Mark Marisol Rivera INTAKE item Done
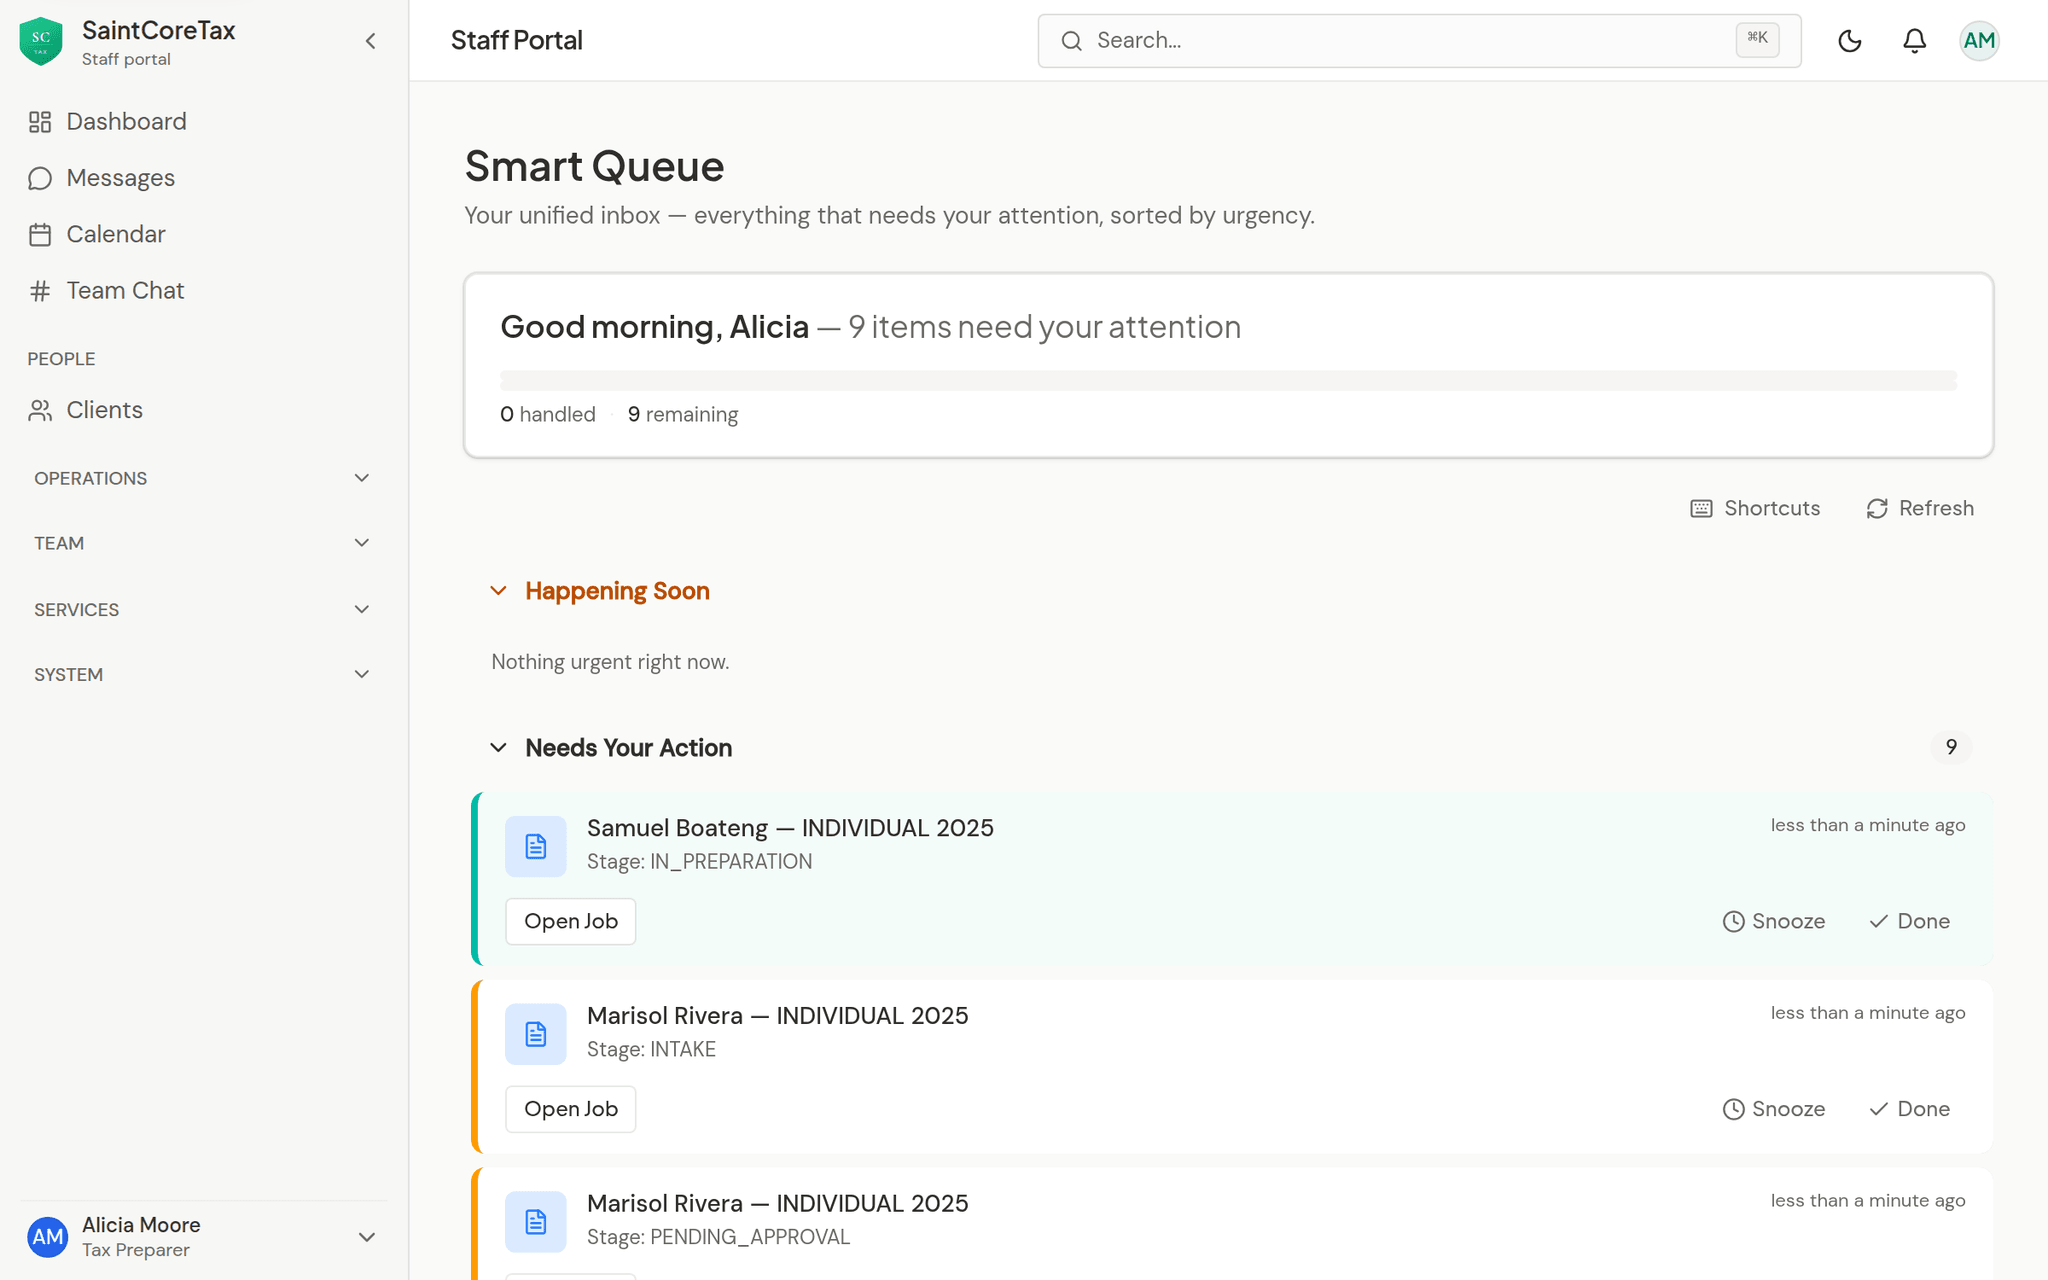The height and width of the screenshot is (1280, 2048). [1910, 1109]
